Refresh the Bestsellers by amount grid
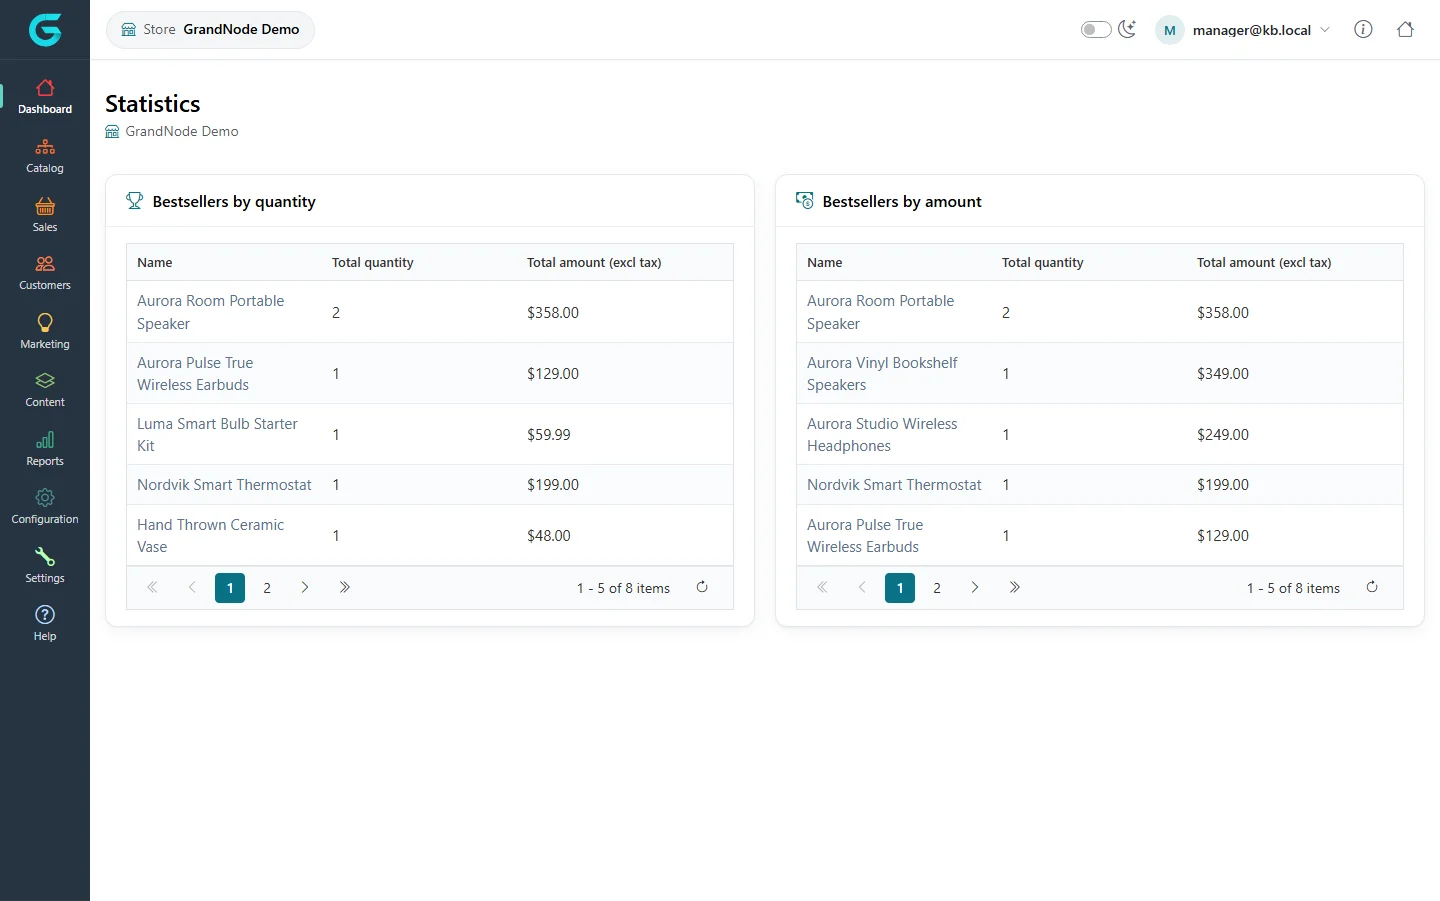 click(x=1372, y=587)
